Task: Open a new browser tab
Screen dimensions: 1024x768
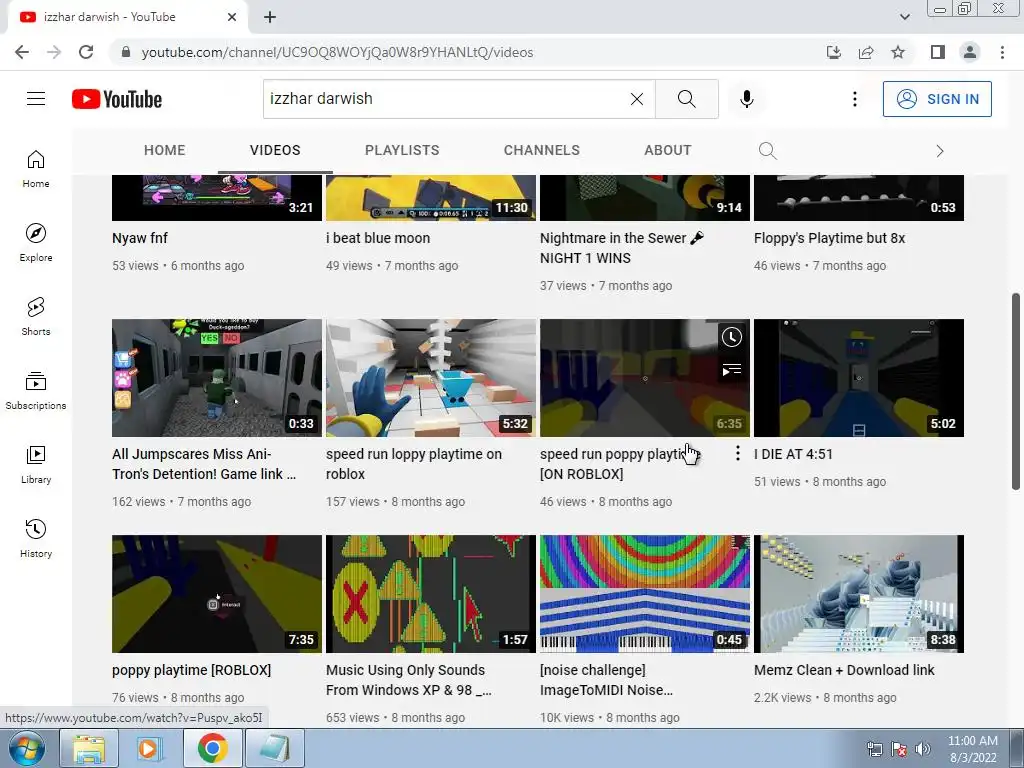Action: click(270, 17)
